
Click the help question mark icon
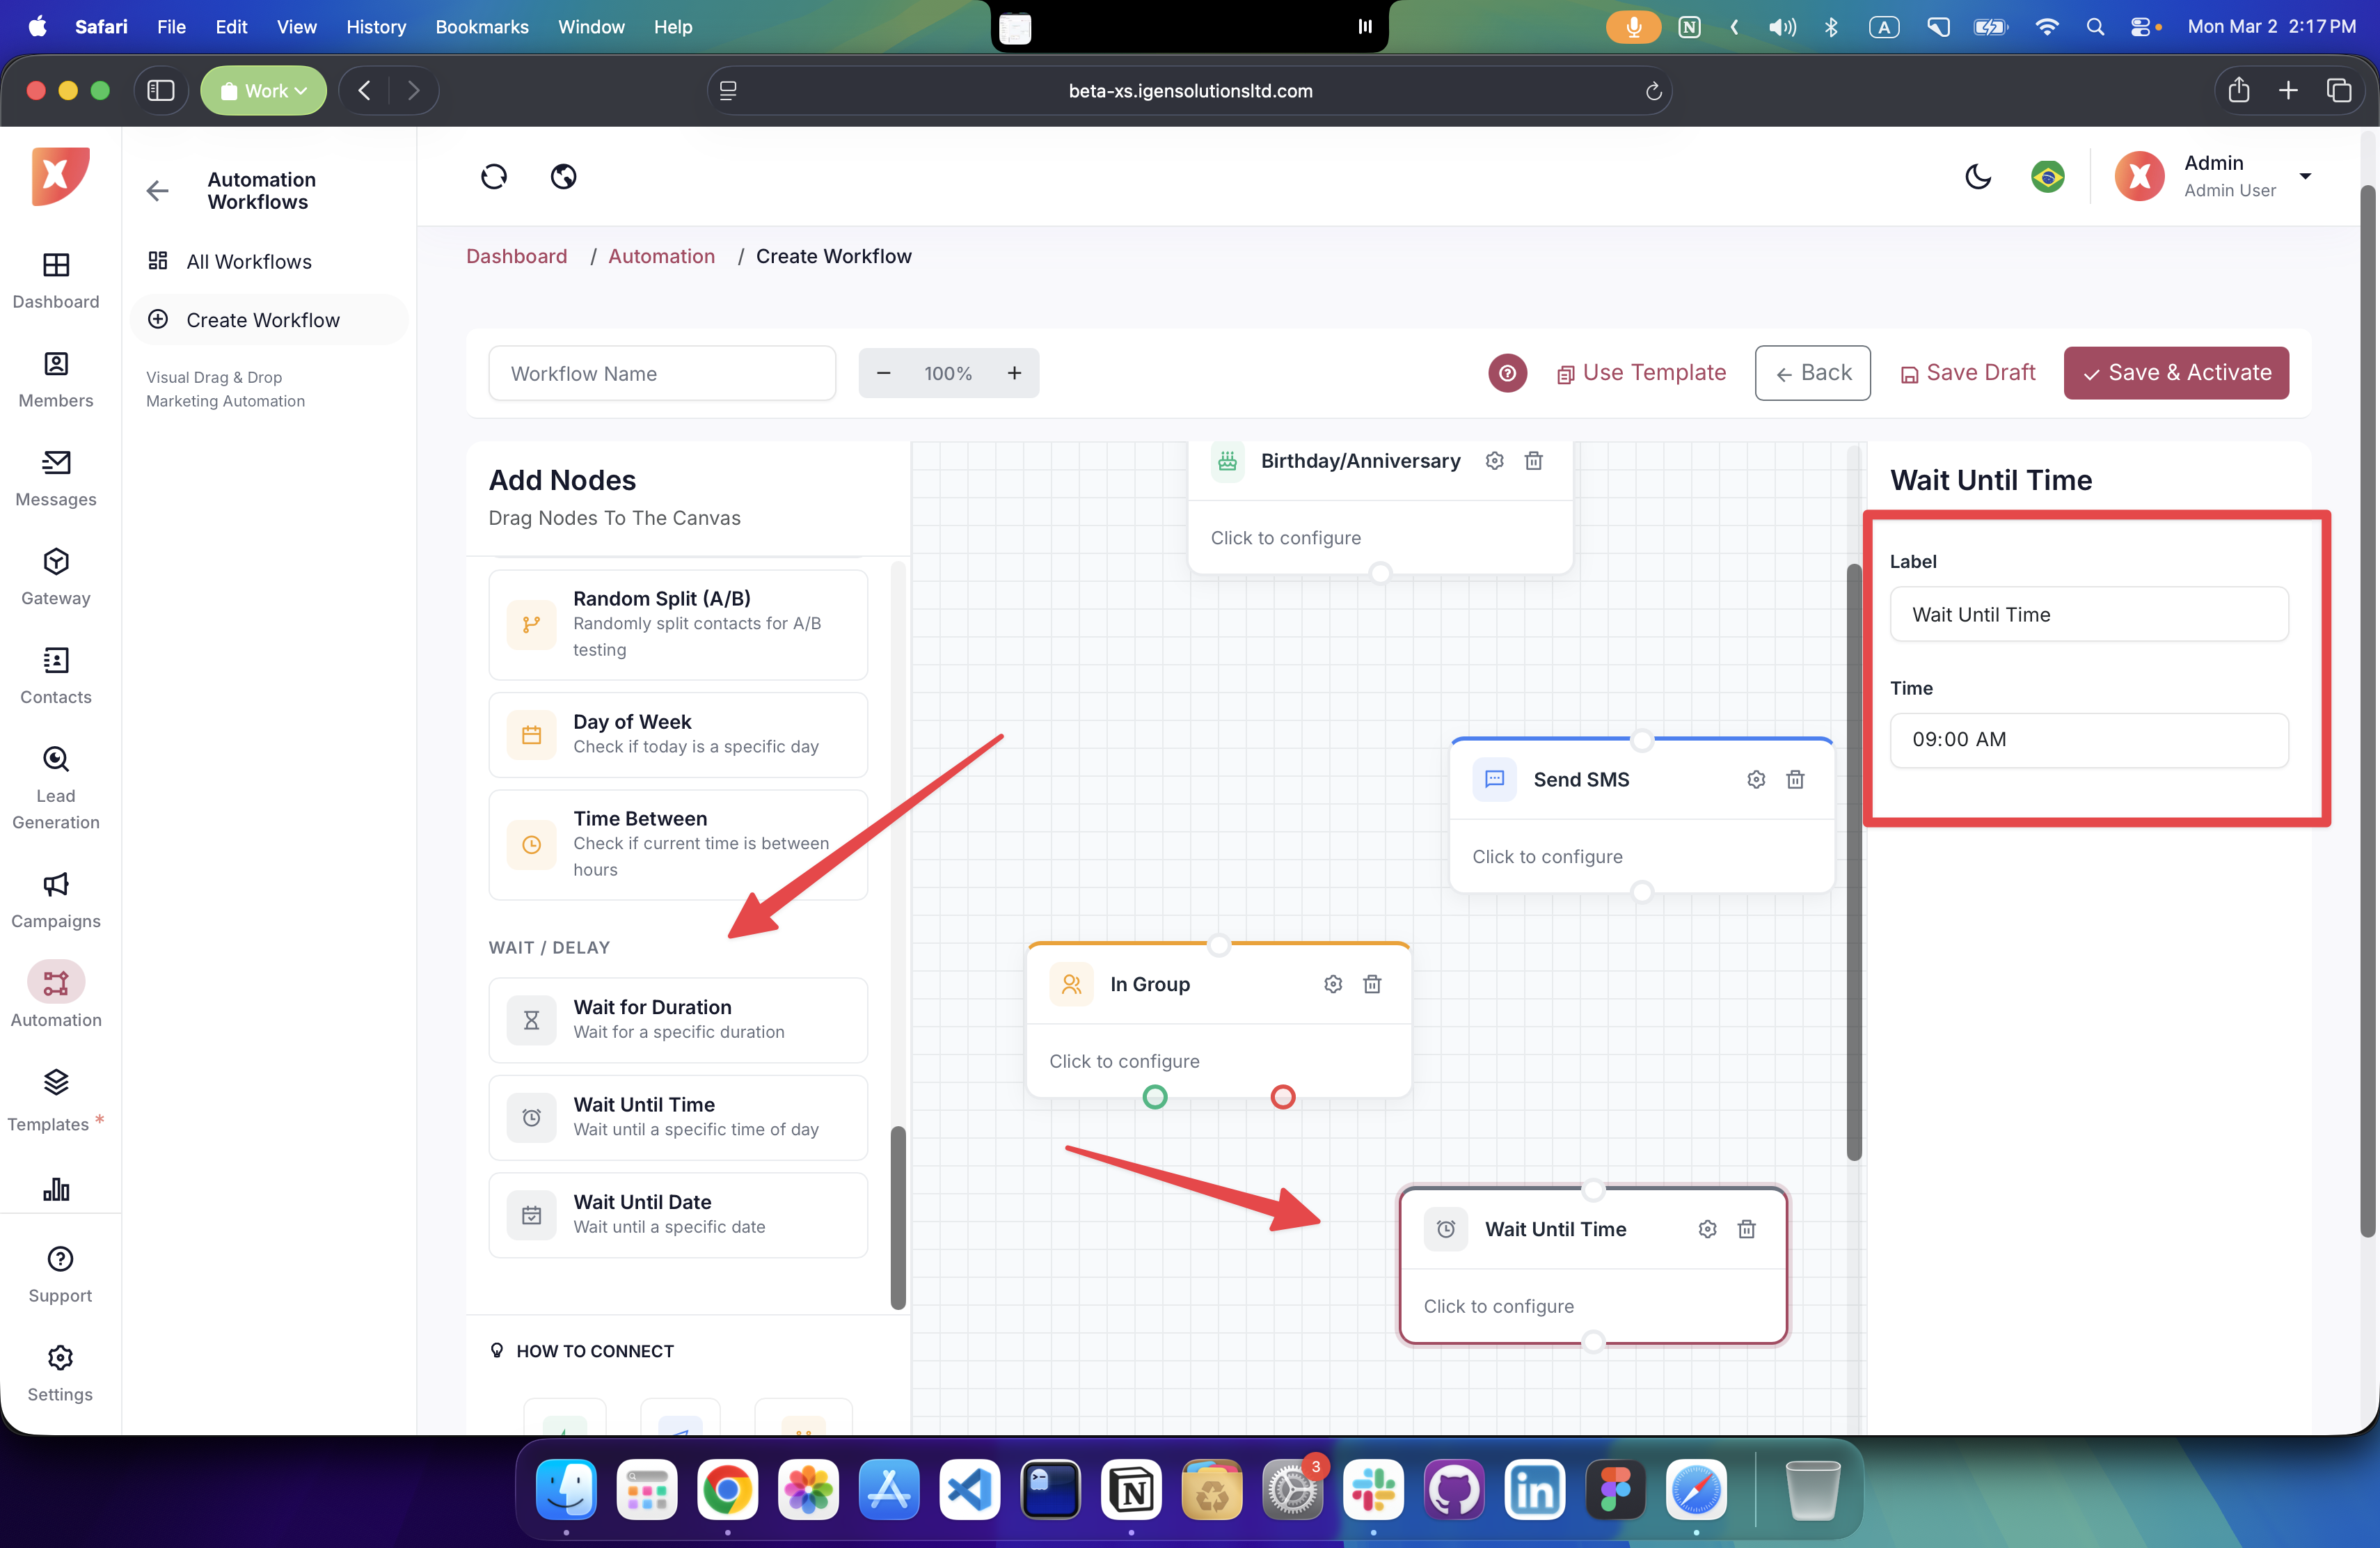(x=1507, y=373)
